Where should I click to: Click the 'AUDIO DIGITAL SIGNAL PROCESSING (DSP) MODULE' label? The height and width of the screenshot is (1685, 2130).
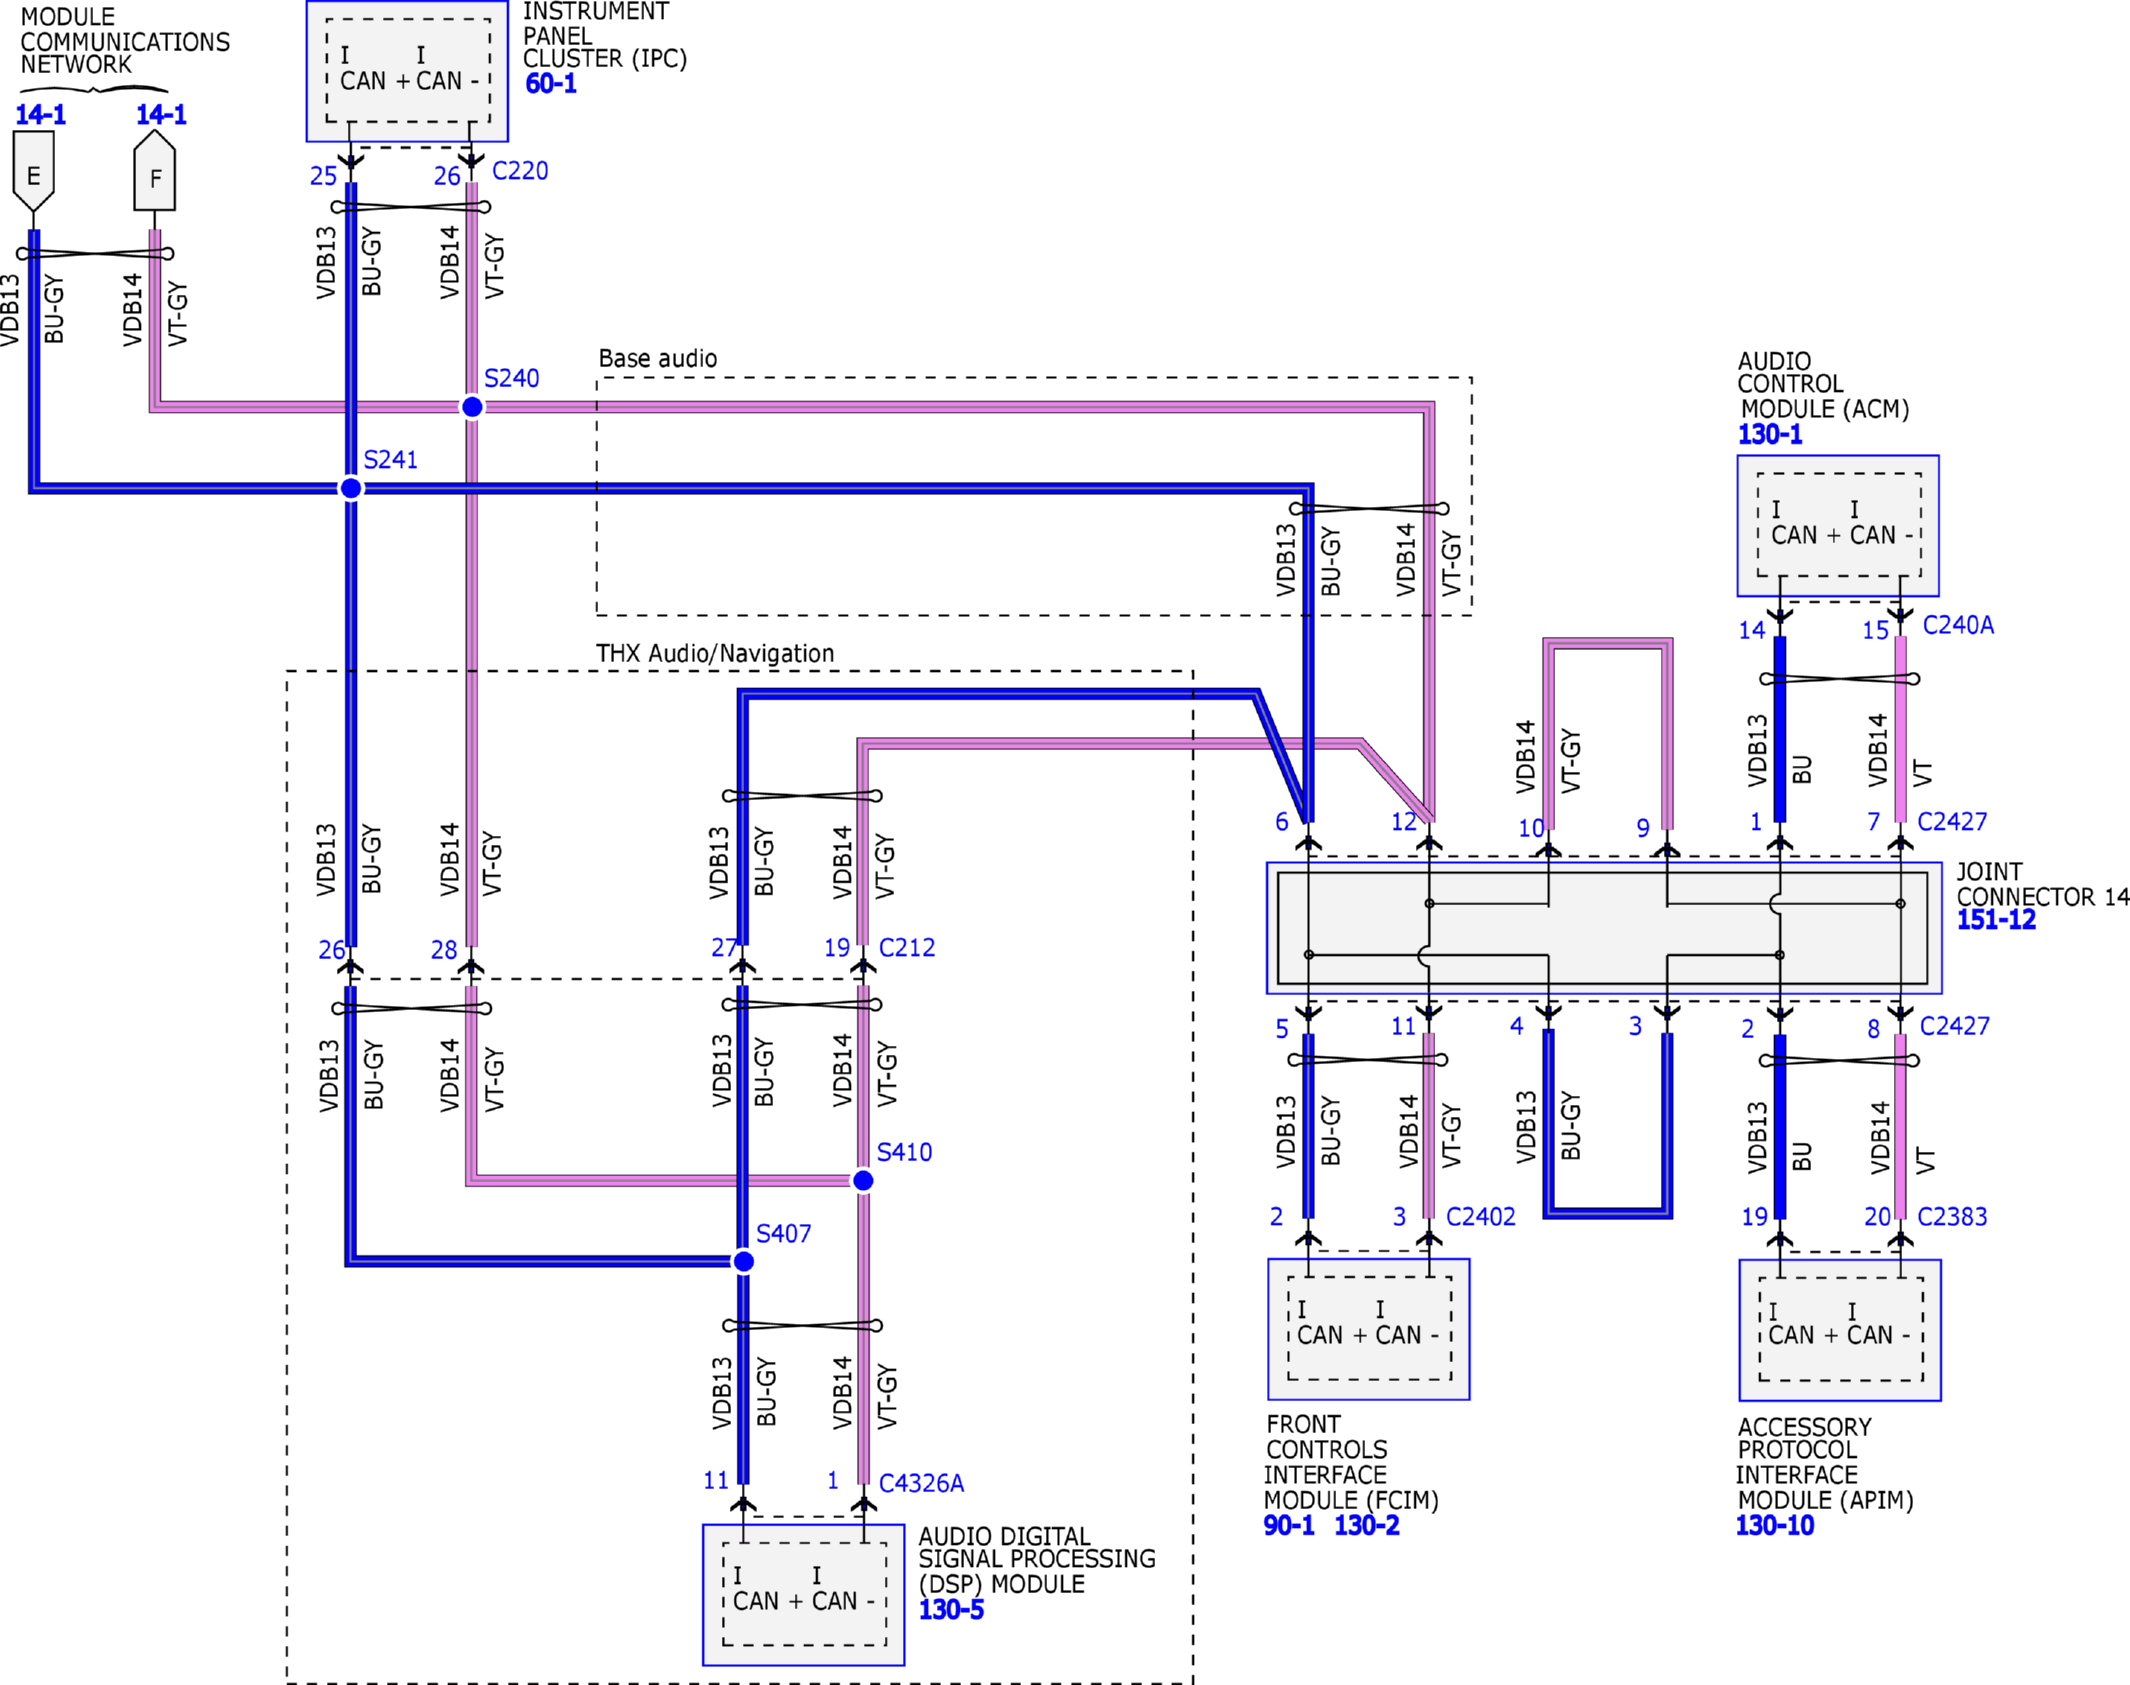[1037, 1560]
